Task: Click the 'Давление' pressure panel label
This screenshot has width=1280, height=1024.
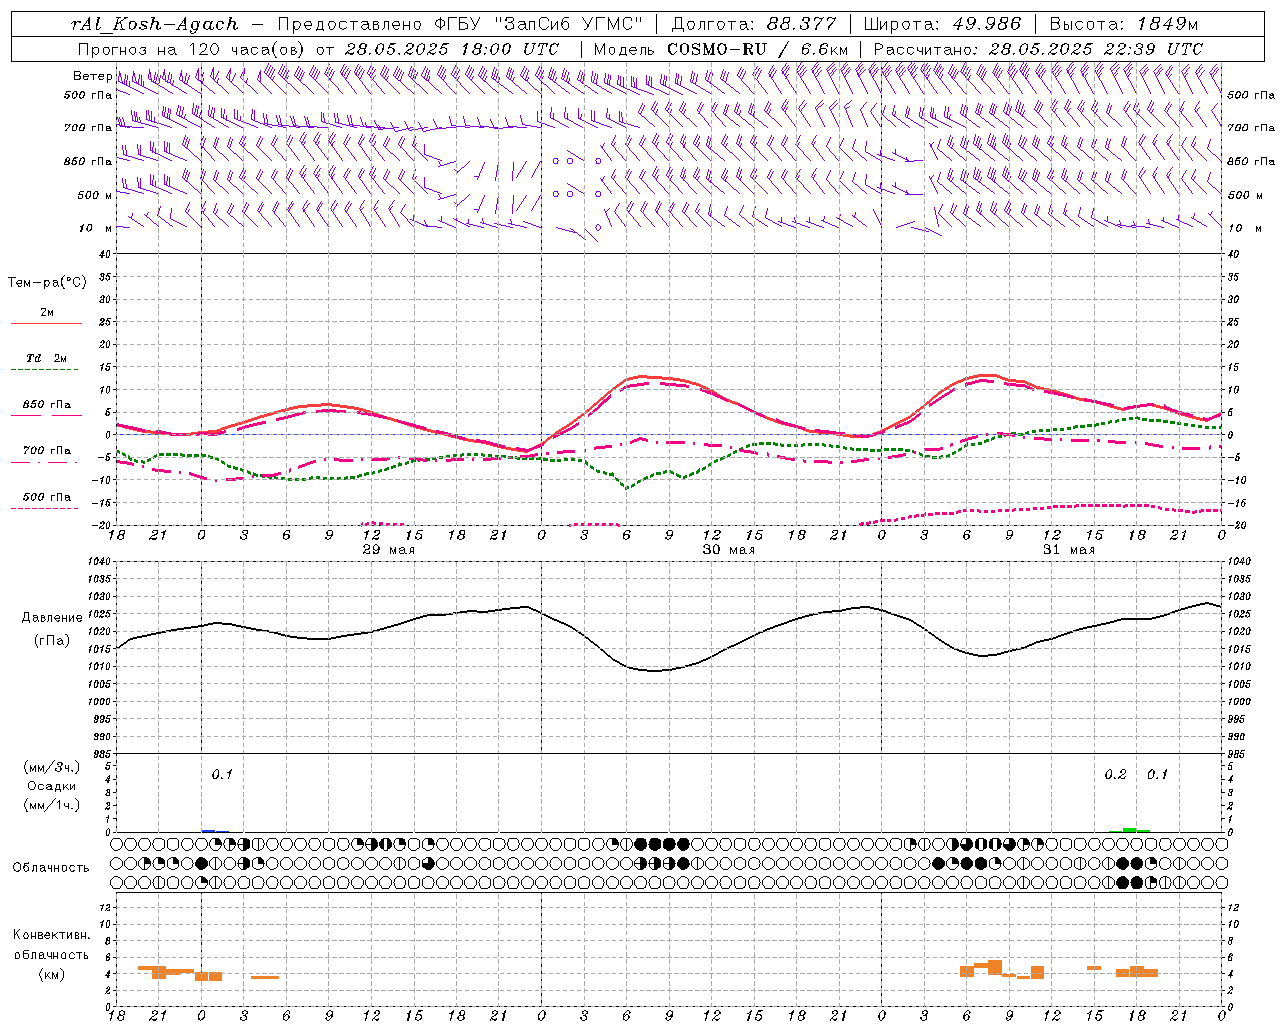Action: click(52, 618)
